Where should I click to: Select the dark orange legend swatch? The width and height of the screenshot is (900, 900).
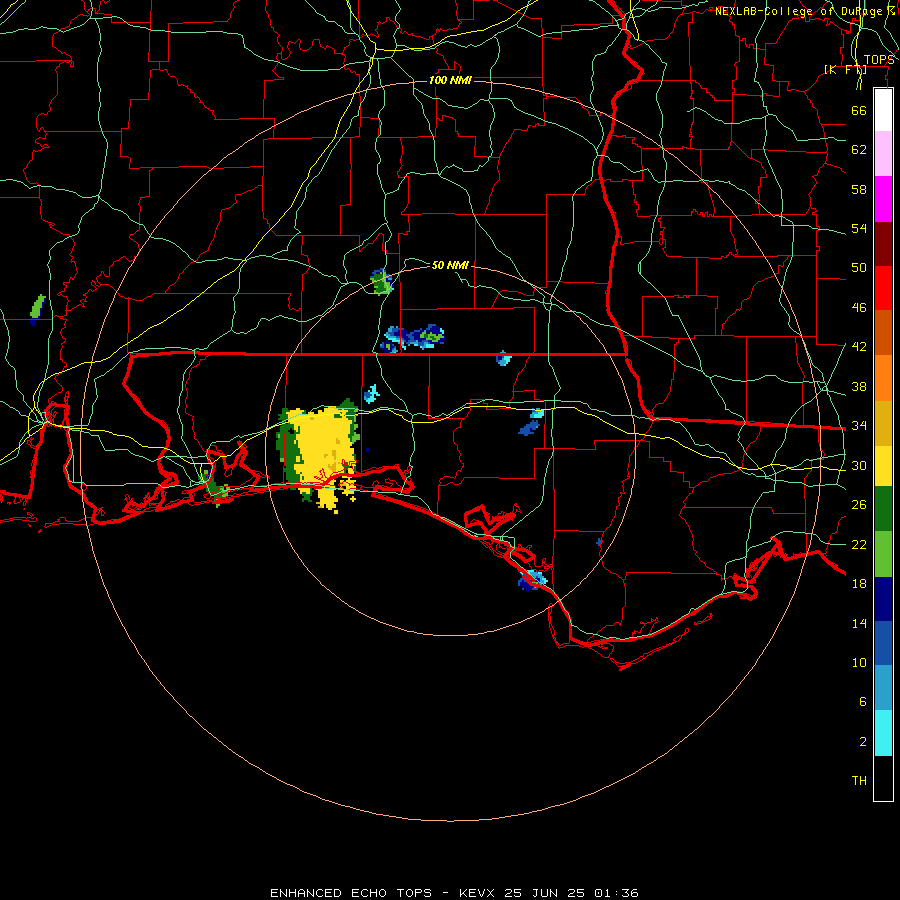pos(883,333)
